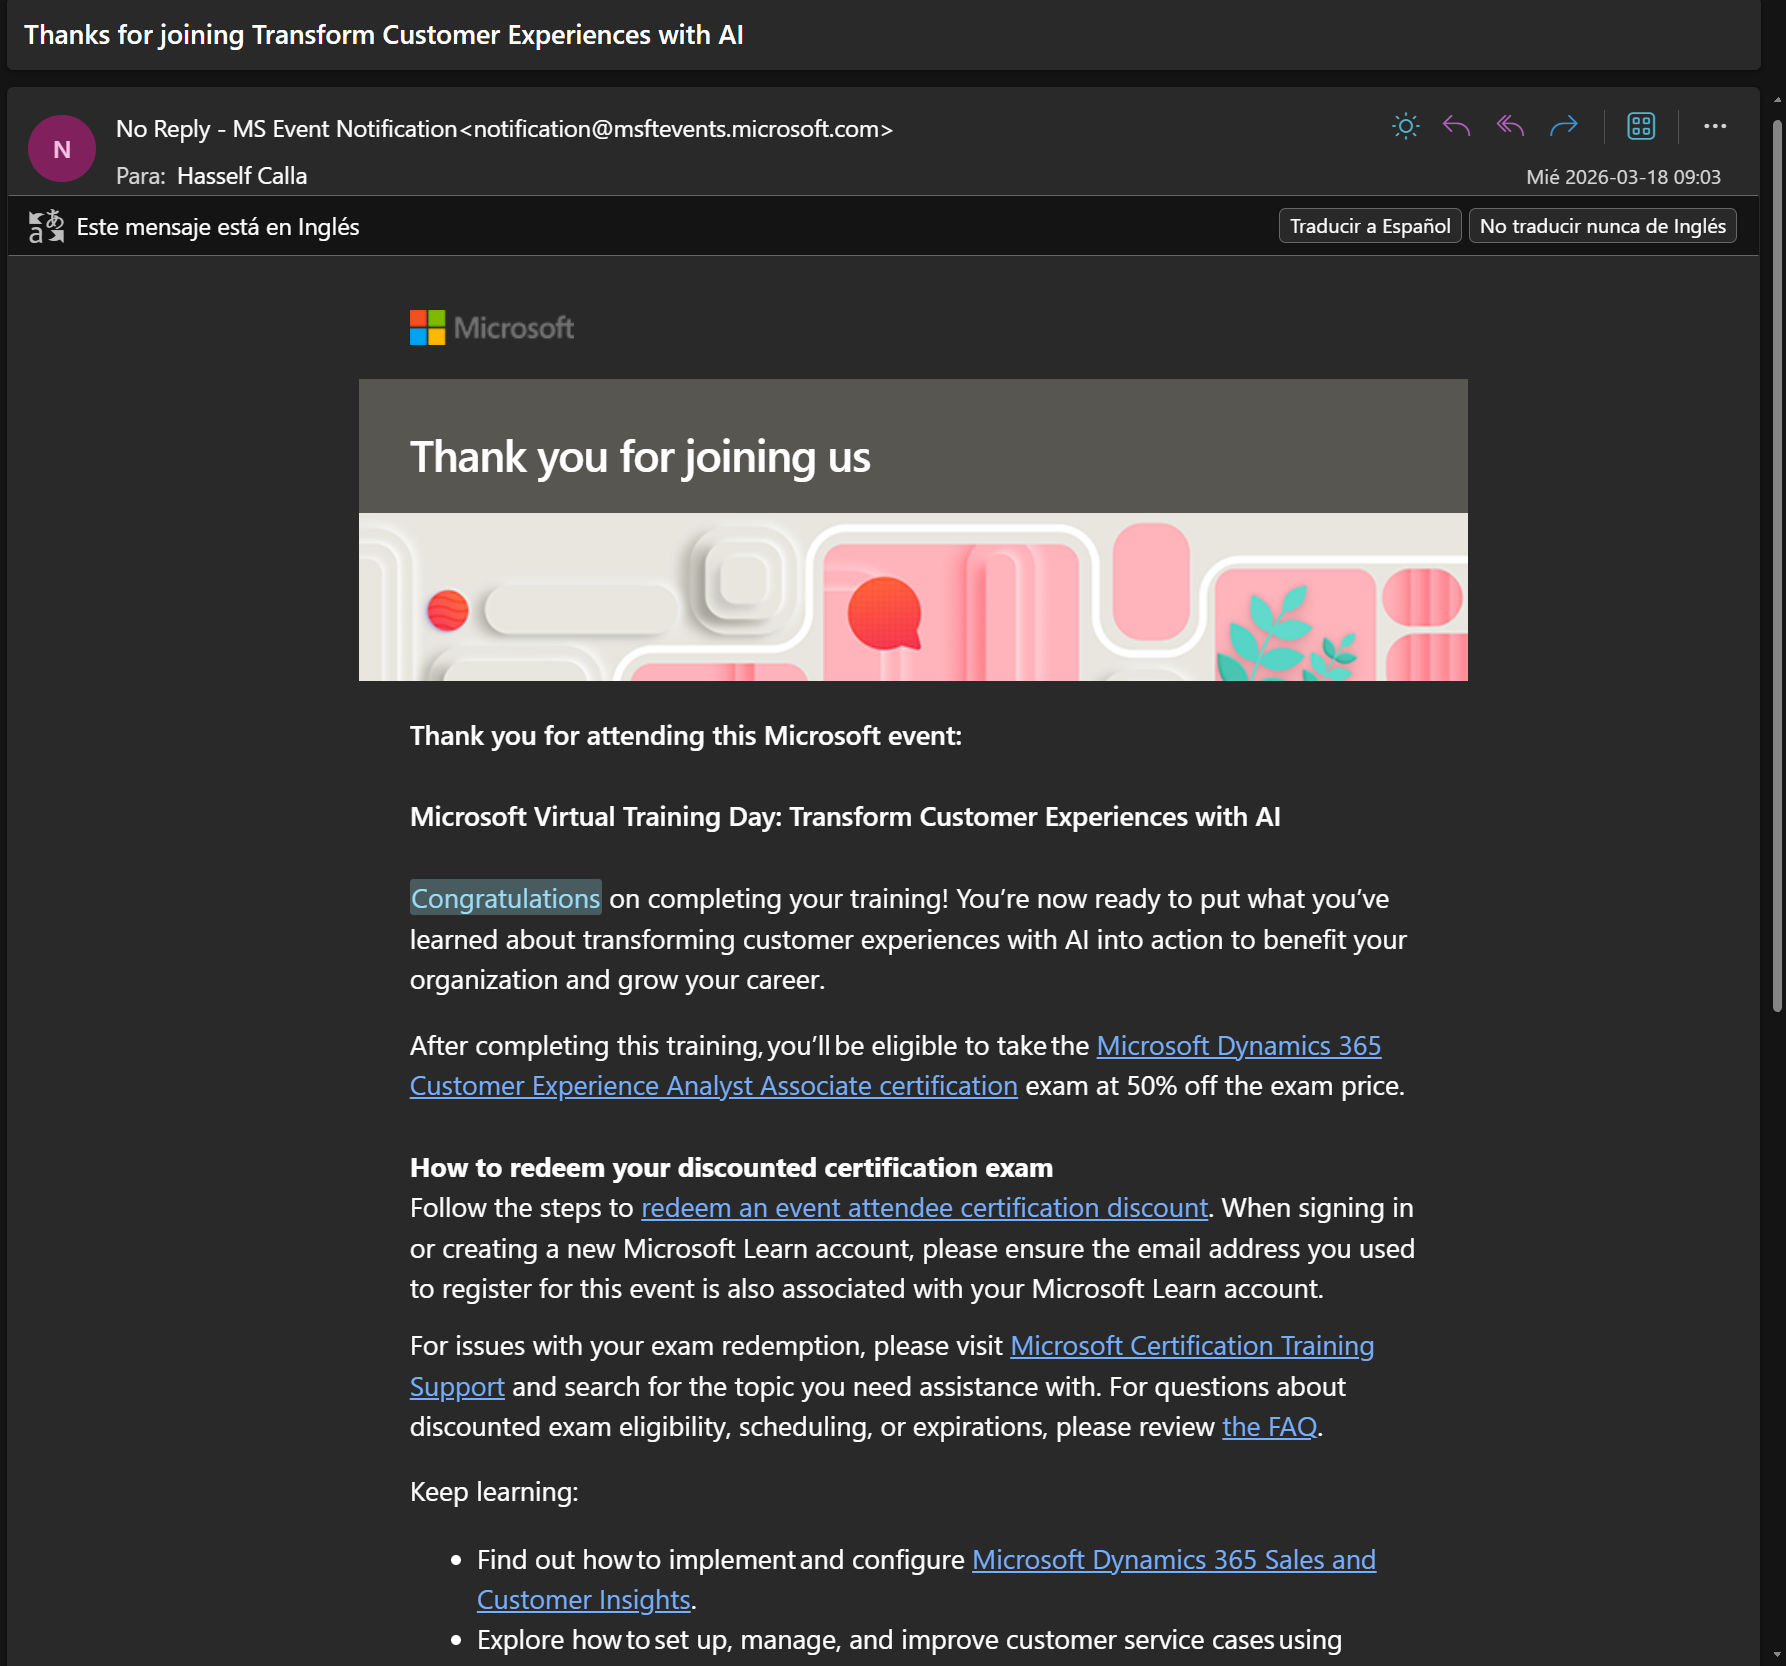Forward this email using the forward arrow
This screenshot has height=1666, width=1786.
click(x=1564, y=126)
